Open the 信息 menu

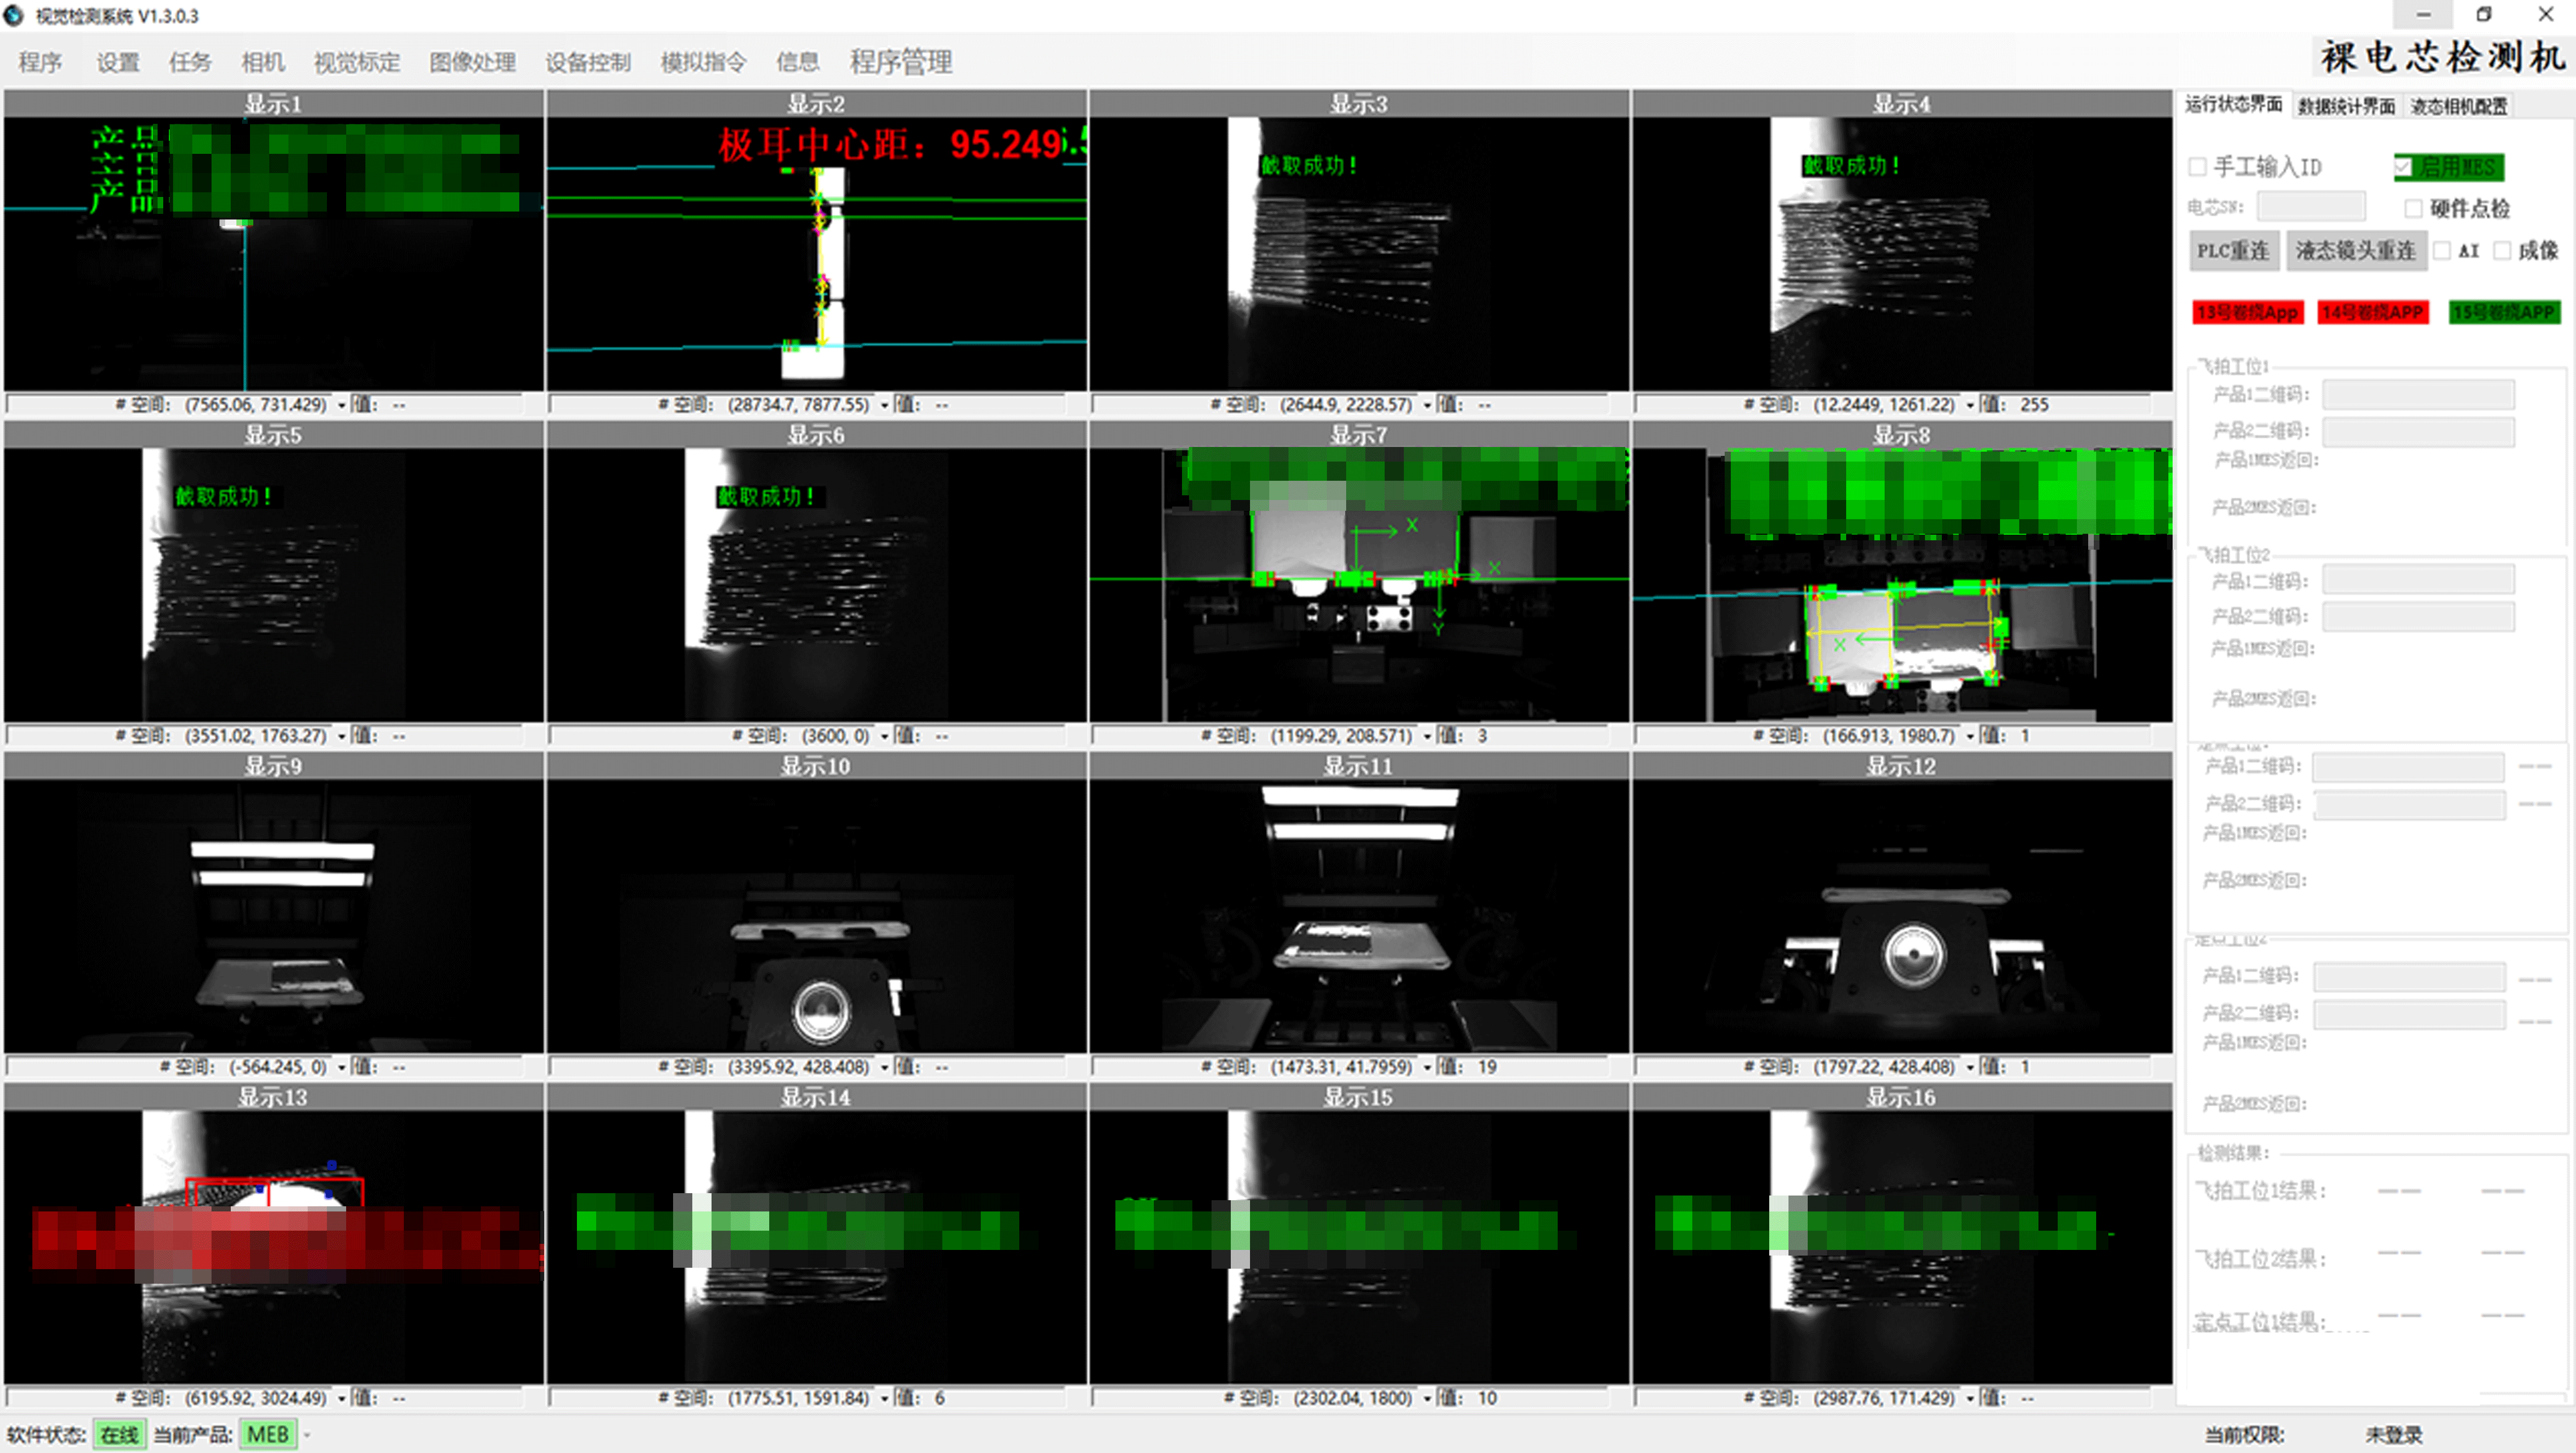click(x=798, y=62)
